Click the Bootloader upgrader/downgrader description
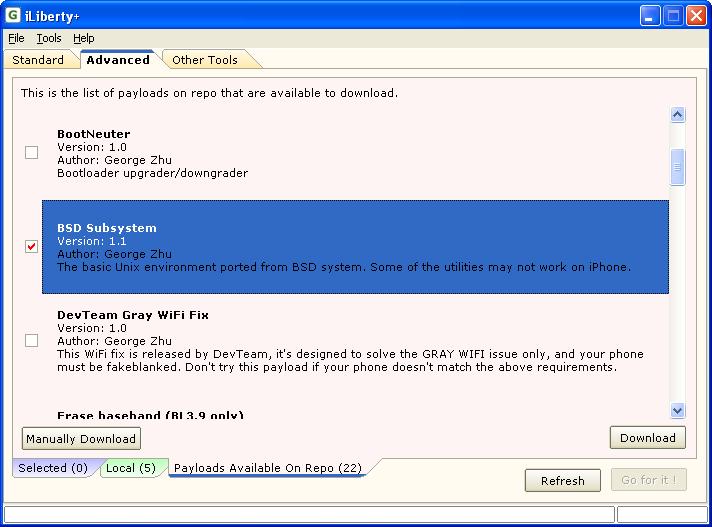 tap(153, 173)
